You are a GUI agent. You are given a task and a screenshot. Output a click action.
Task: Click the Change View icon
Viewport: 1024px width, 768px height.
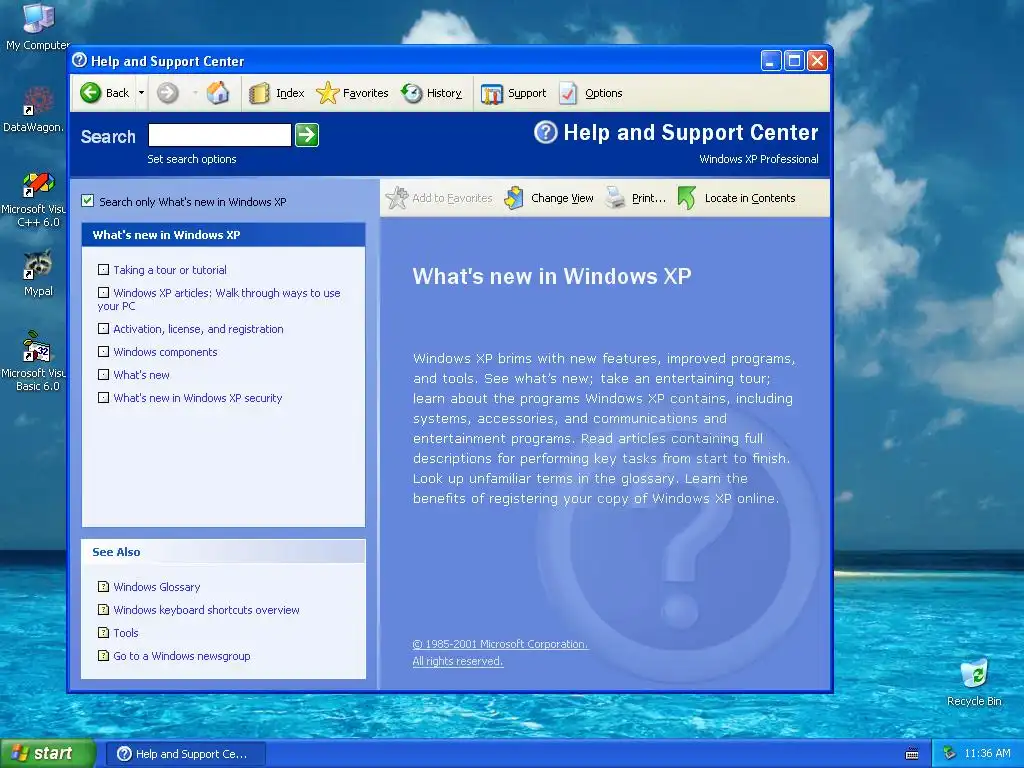click(x=514, y=198)
